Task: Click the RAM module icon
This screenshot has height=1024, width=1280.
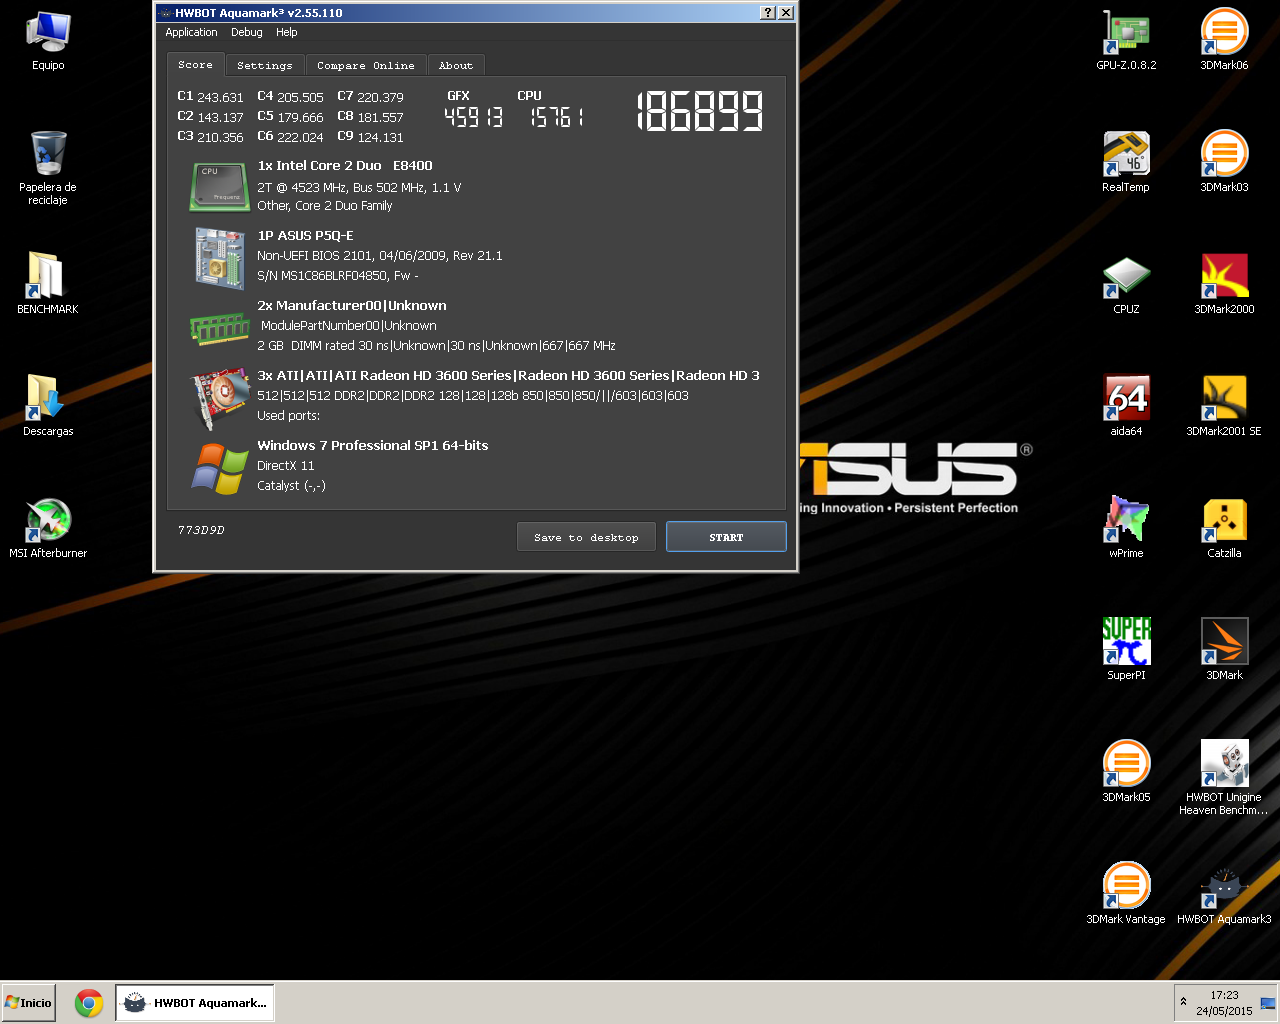Action: [x=219, y=328]
